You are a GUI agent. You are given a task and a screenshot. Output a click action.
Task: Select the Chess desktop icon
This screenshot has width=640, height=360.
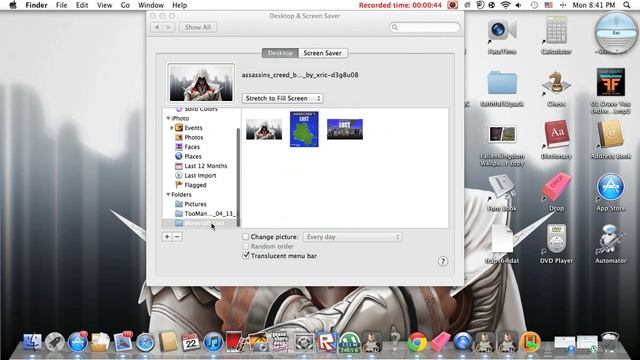click(x=556, y=83)
